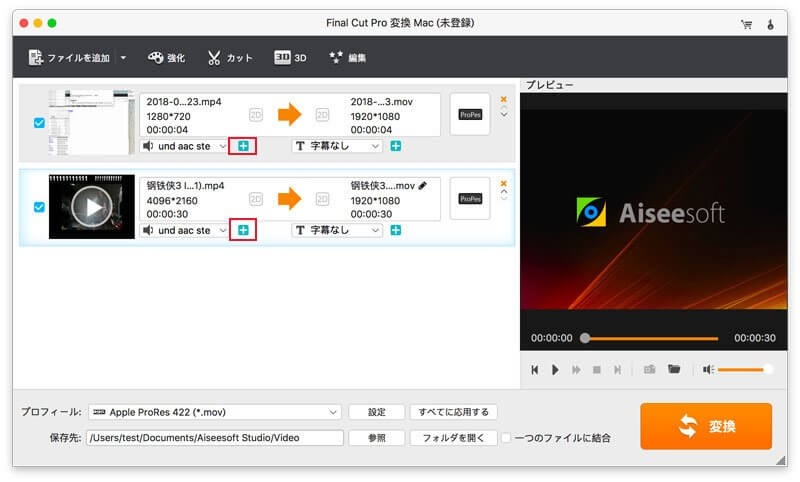Open audio track dropdown for 2018-0...23.mp4
Viewport: 800px width, 482px height.
pos(184,146)
